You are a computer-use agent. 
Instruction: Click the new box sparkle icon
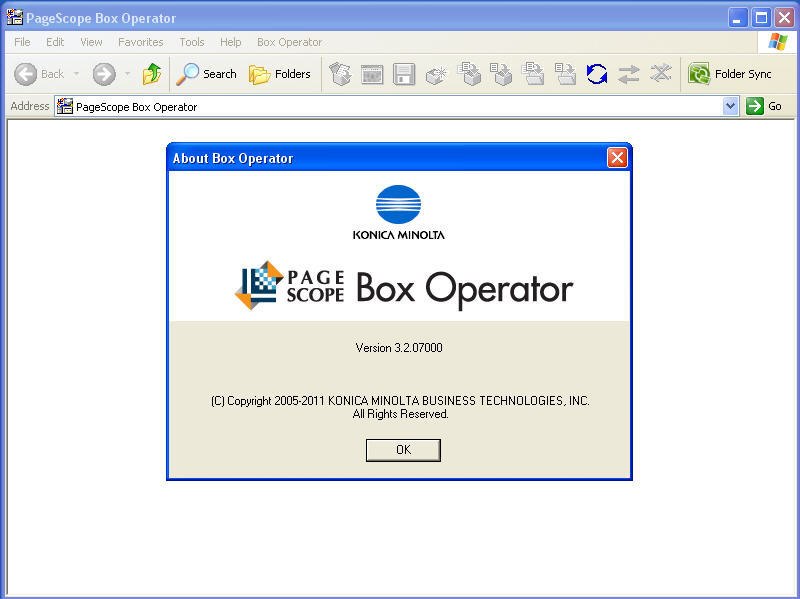coord(436,75)
